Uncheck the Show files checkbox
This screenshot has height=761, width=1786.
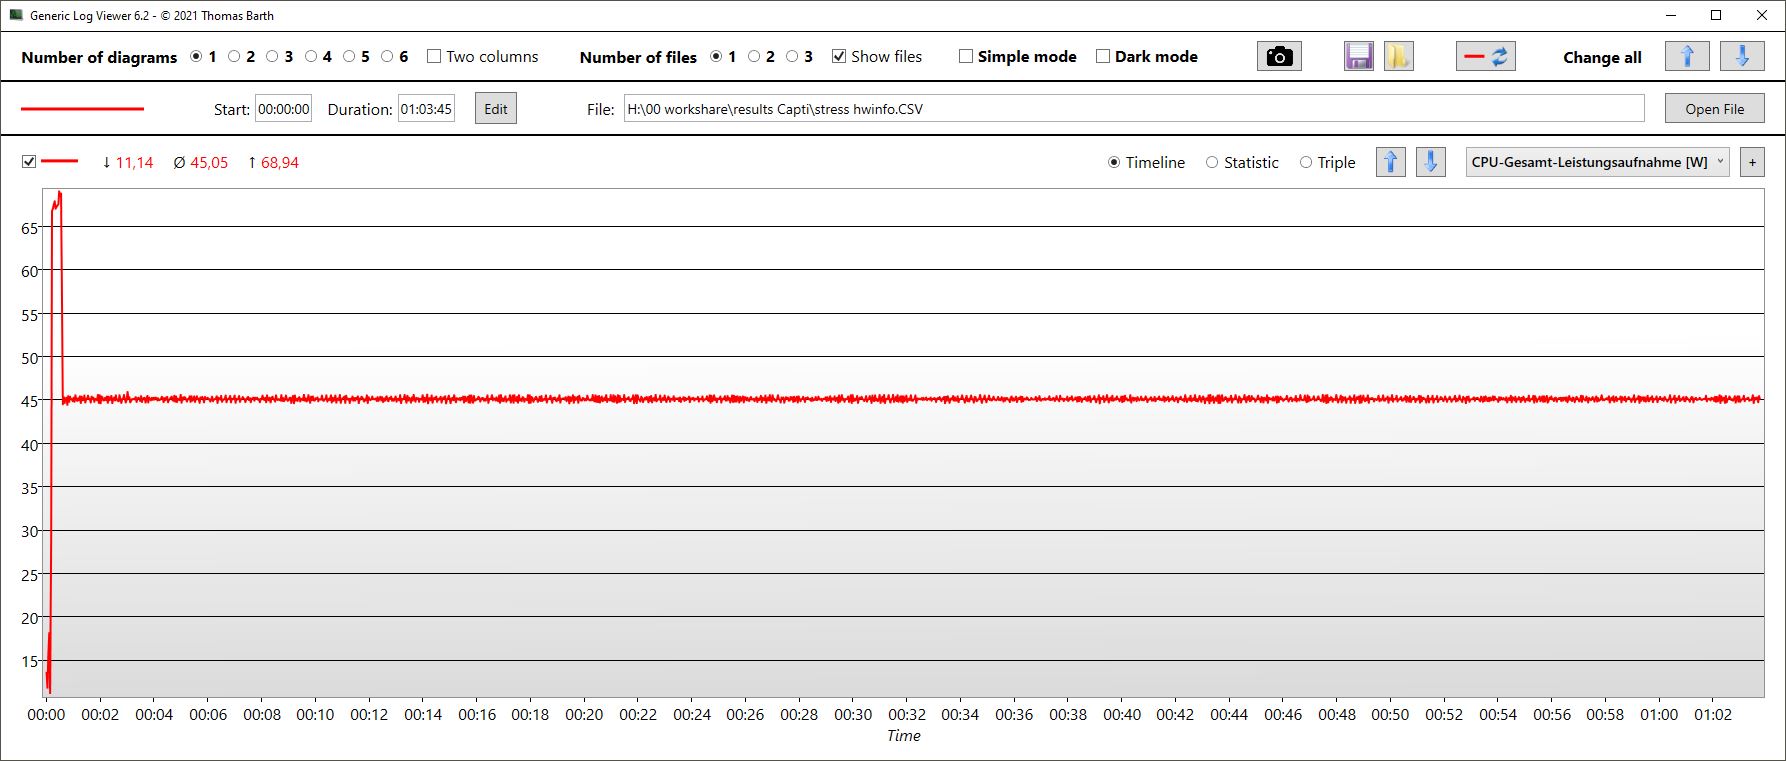(839, 57)
